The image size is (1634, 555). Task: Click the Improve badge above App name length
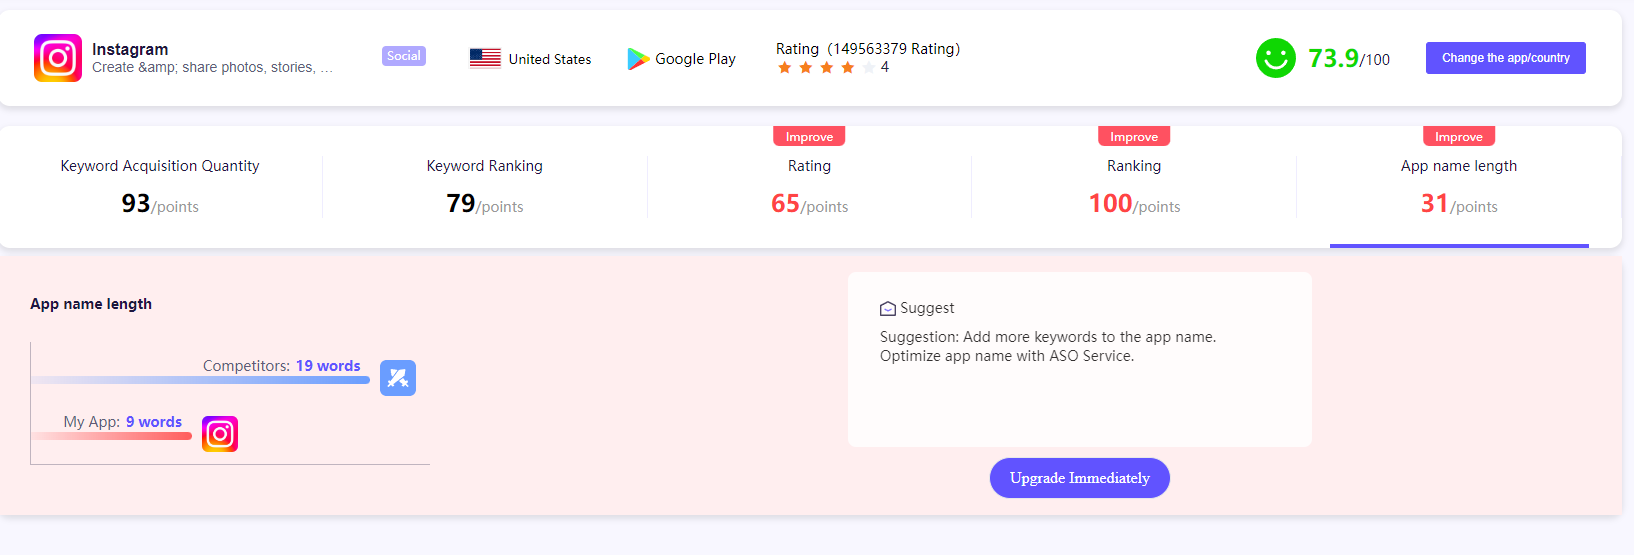point(1459,136)
